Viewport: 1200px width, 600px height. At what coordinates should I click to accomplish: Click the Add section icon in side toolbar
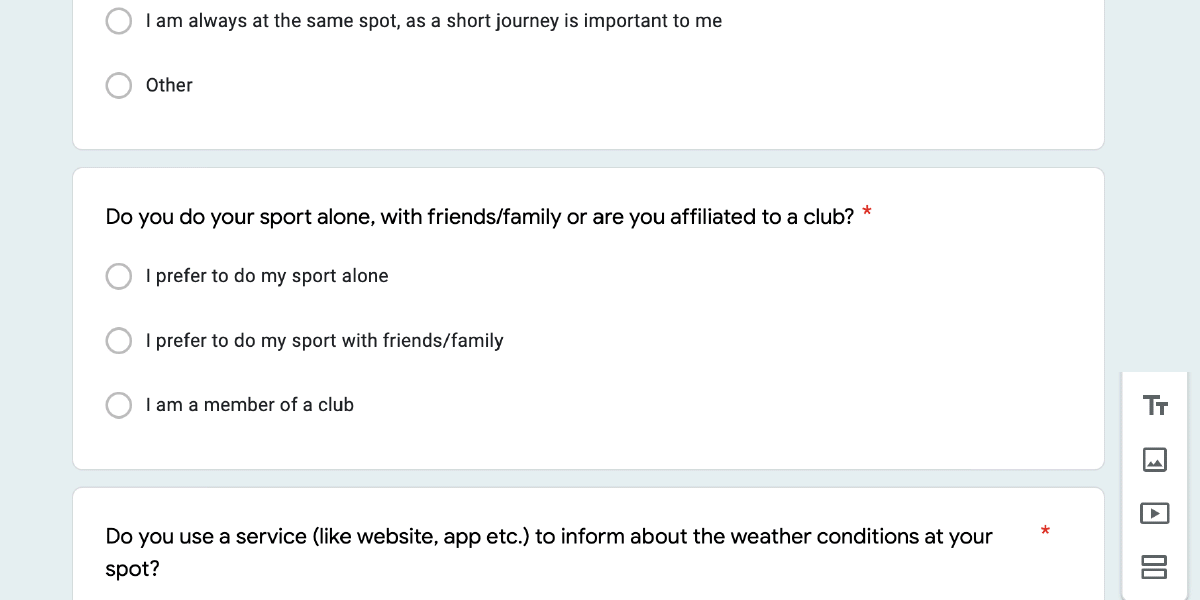click(x=1155, y=567)
